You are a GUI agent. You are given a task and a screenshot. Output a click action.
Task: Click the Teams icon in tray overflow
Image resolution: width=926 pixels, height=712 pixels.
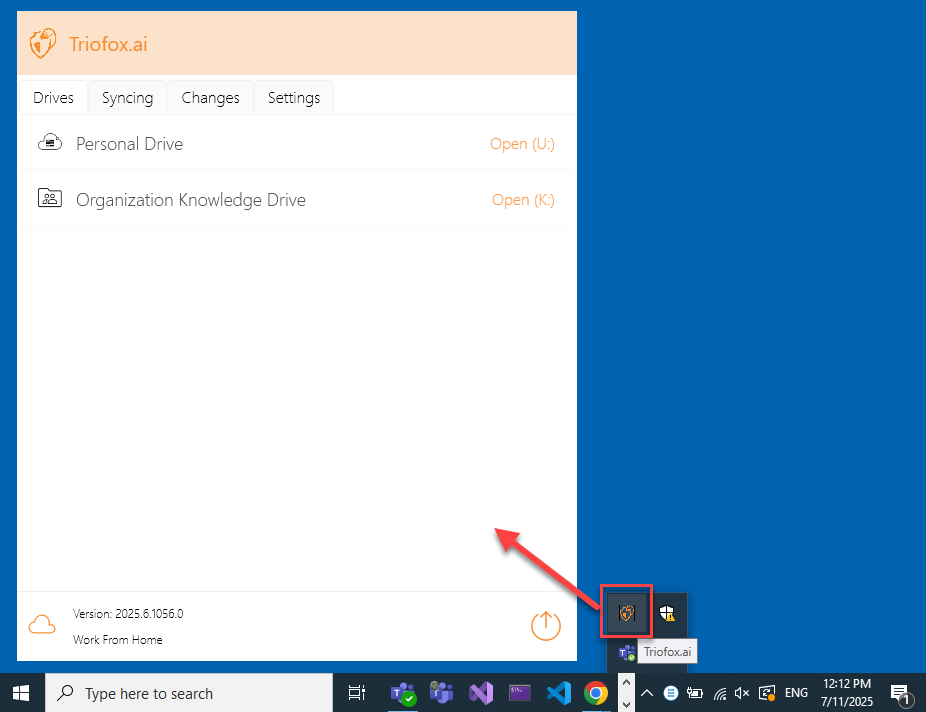click(627, 652)
